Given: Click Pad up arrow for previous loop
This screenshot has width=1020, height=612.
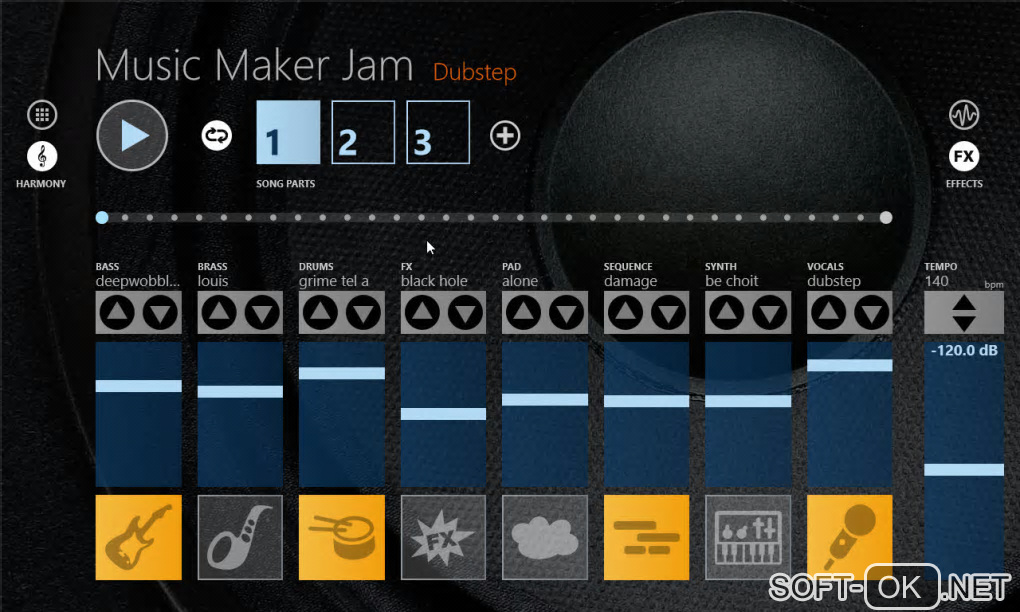Looking at the screenshot, I should pos(523,313).
